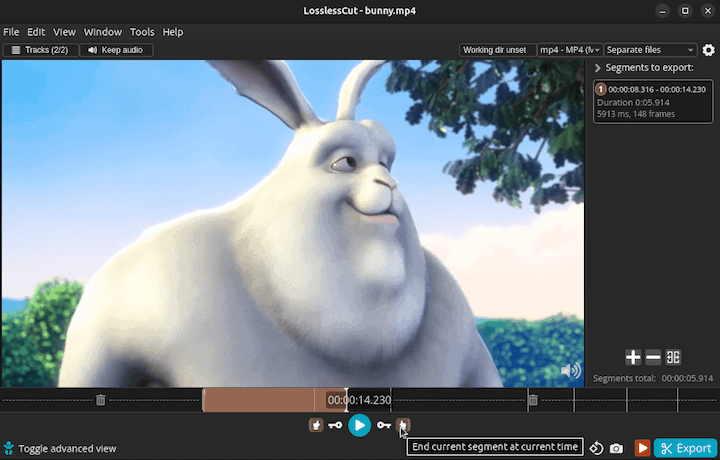This screenshot has width=720, height=460.
Task: Open Tracks (2/2) button
Action: pyautogui.click(x=40, y=50)
